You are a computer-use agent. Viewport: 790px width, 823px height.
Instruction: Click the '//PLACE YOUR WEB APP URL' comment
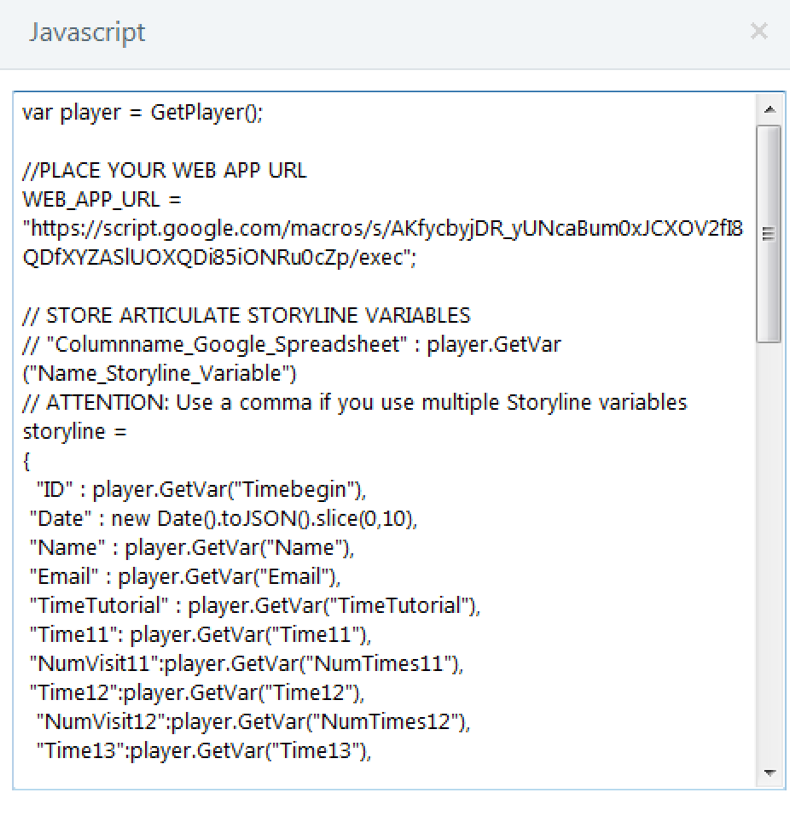point(164,171)
